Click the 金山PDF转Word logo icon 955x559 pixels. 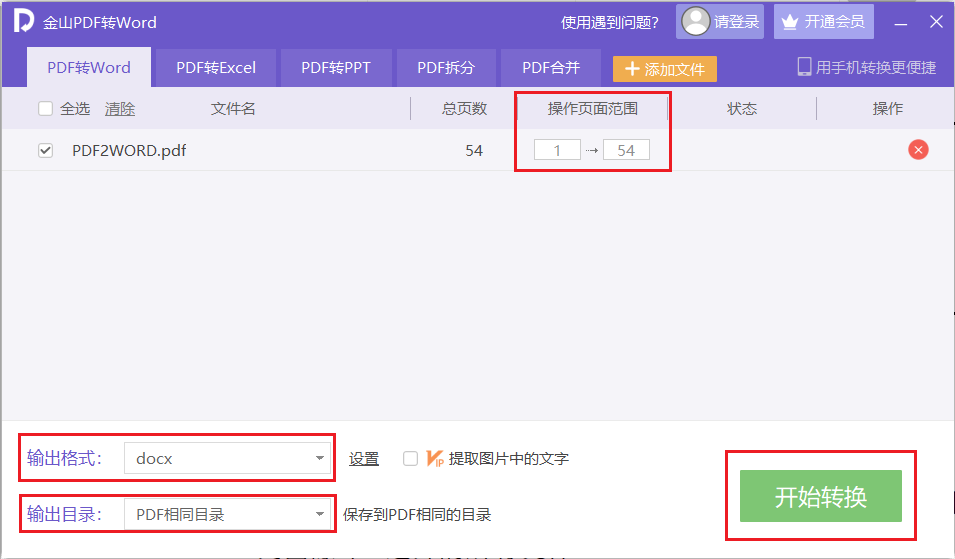(x=24, y=21)
